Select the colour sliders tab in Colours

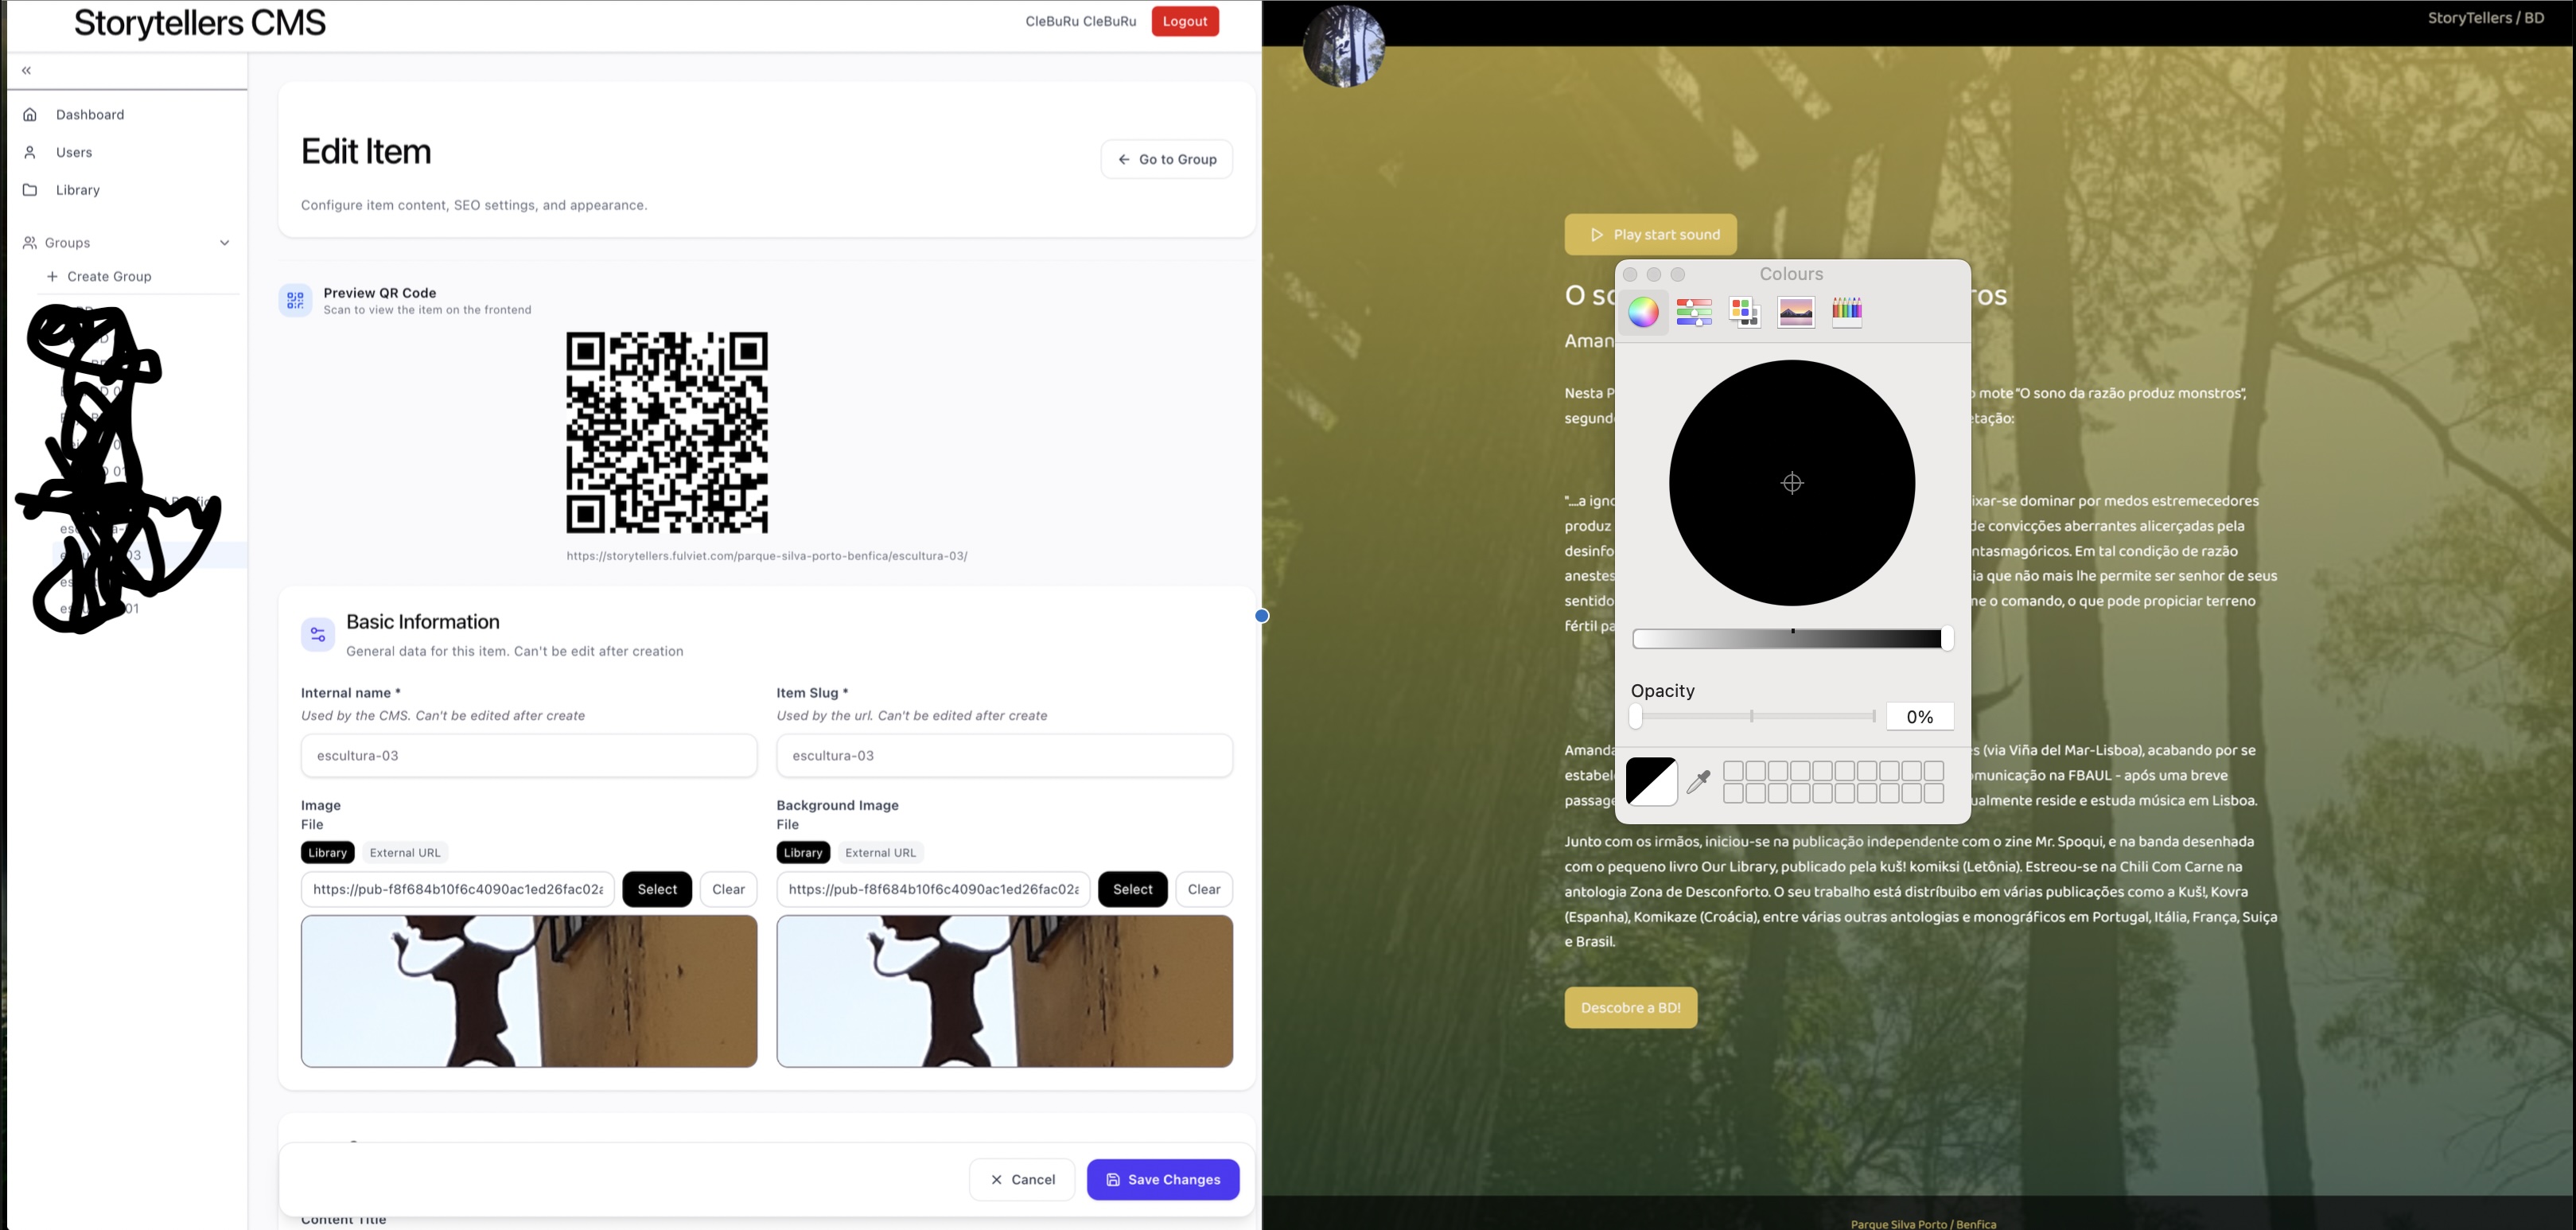click(1694, 312)
